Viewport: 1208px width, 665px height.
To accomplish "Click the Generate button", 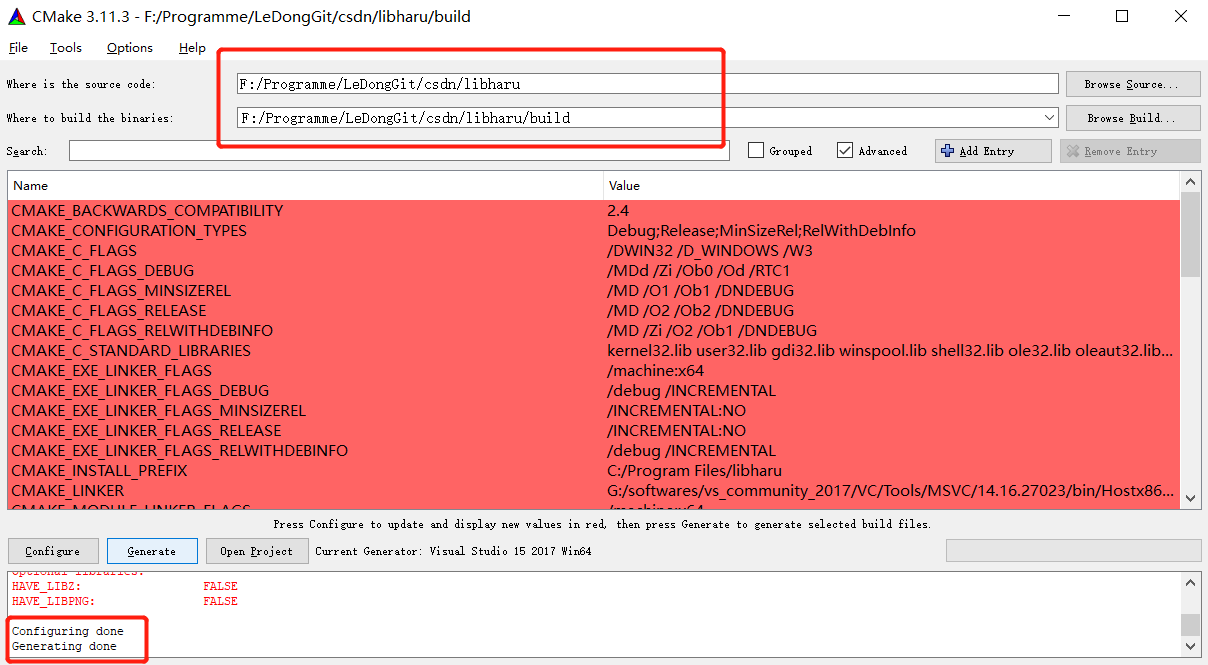I will point(152,551).
